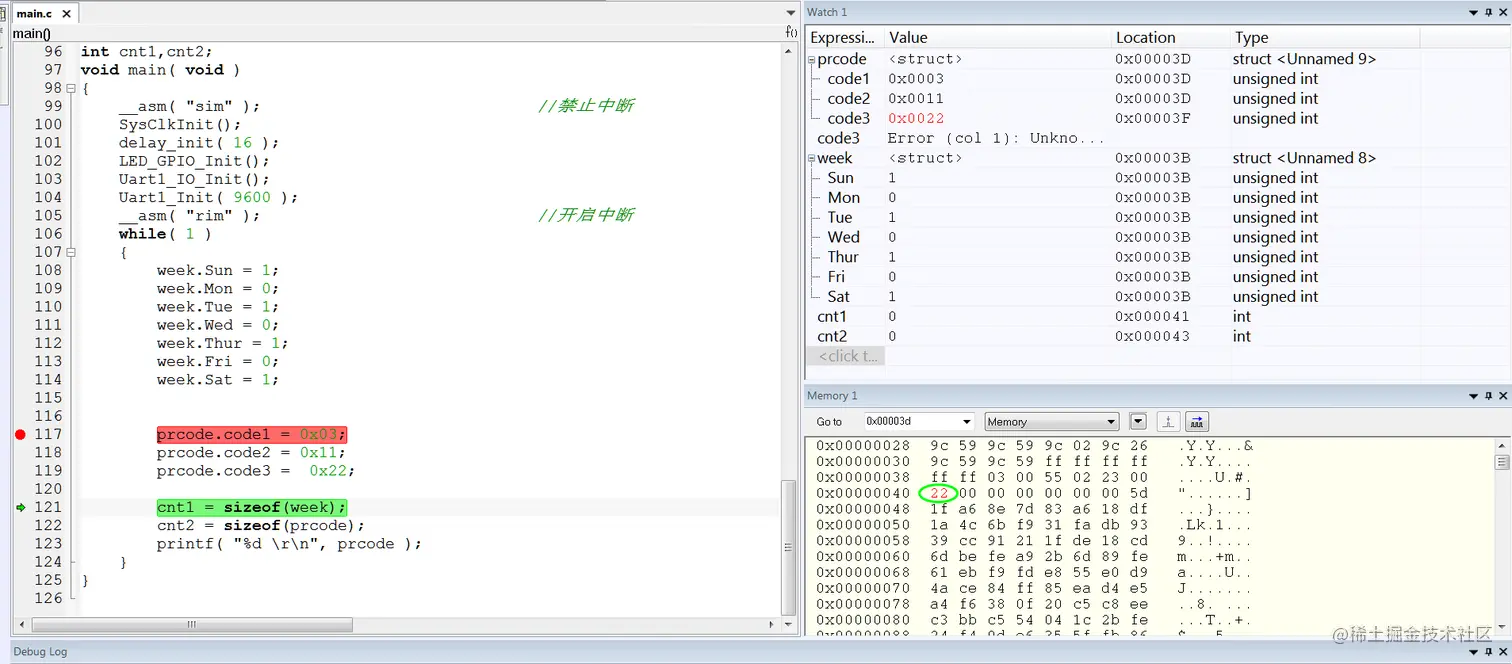Toggle the live update memory icon, last in the Memory toolbar

point(1197,422)
